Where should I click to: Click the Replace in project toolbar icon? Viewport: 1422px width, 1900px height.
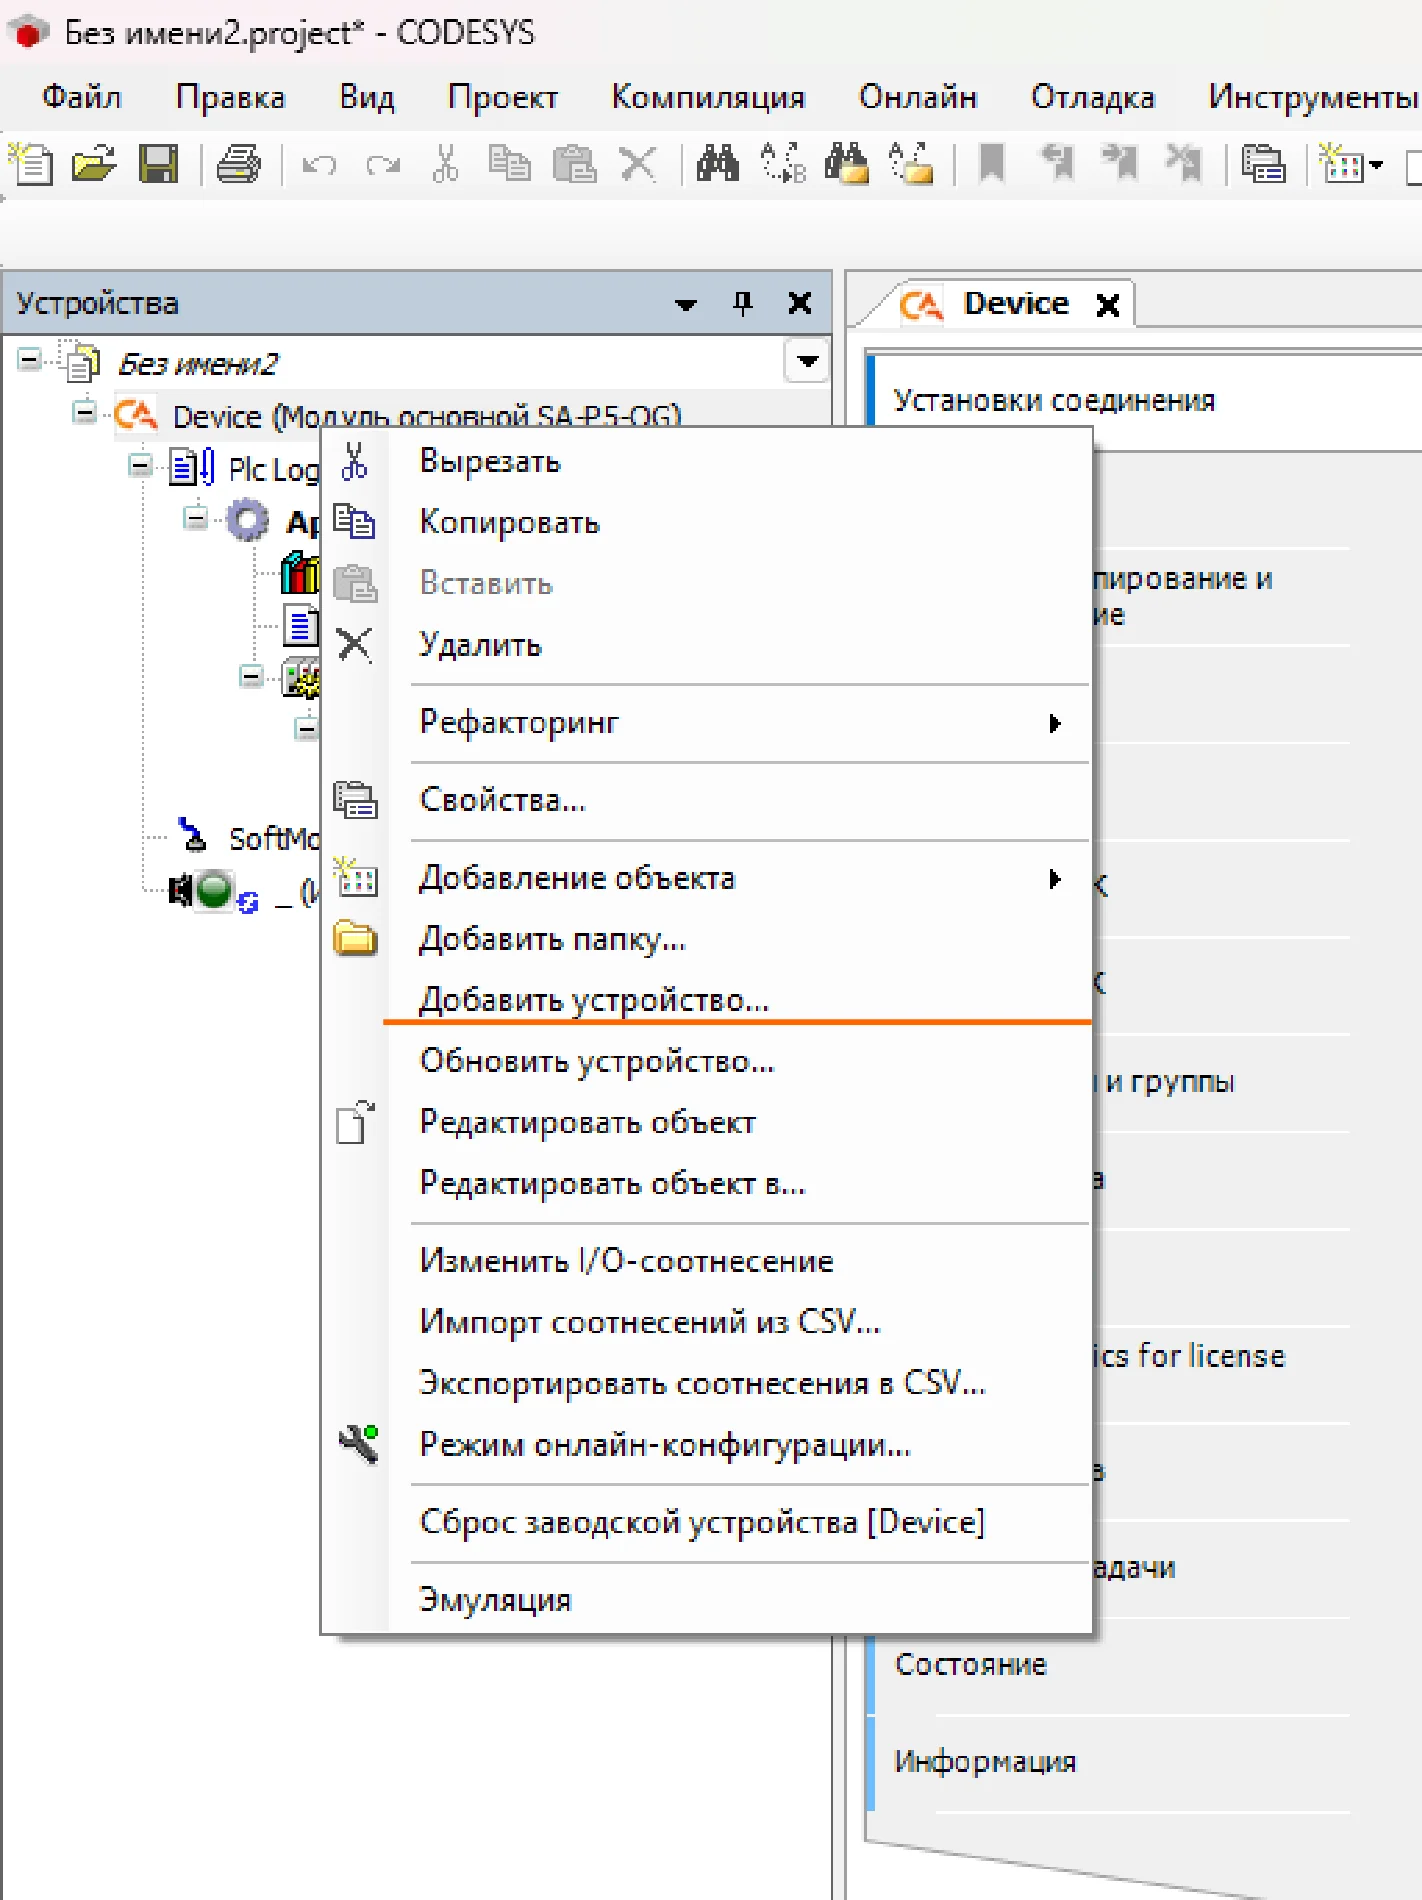click(x=911, y=163)
